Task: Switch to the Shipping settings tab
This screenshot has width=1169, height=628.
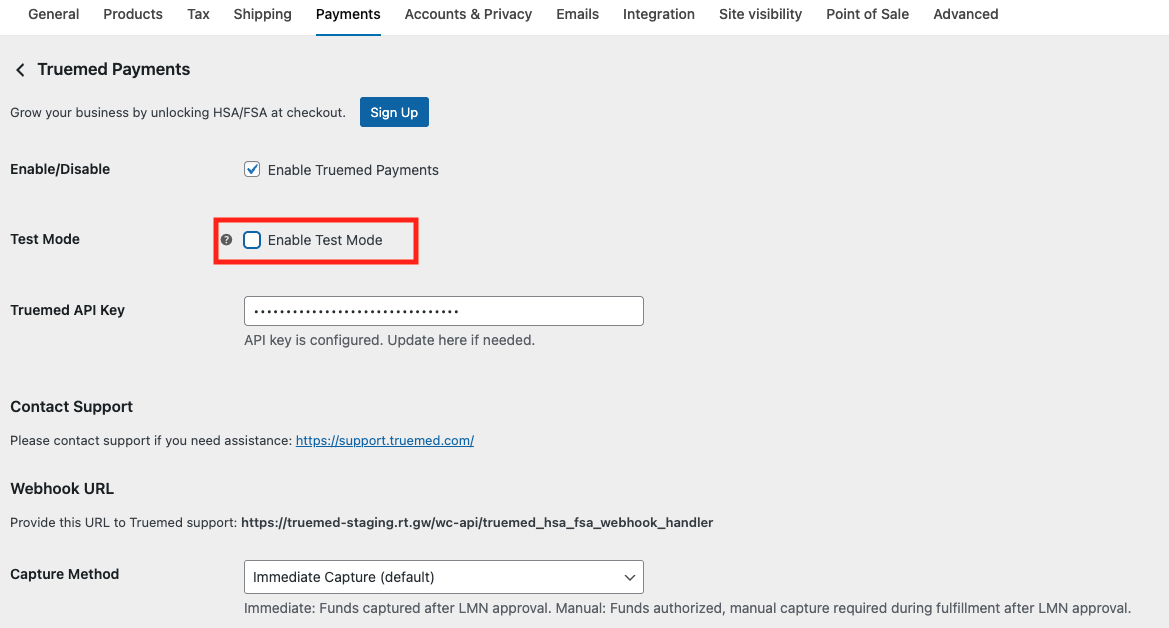Action: pyautogui.click(x=262, y=14)
